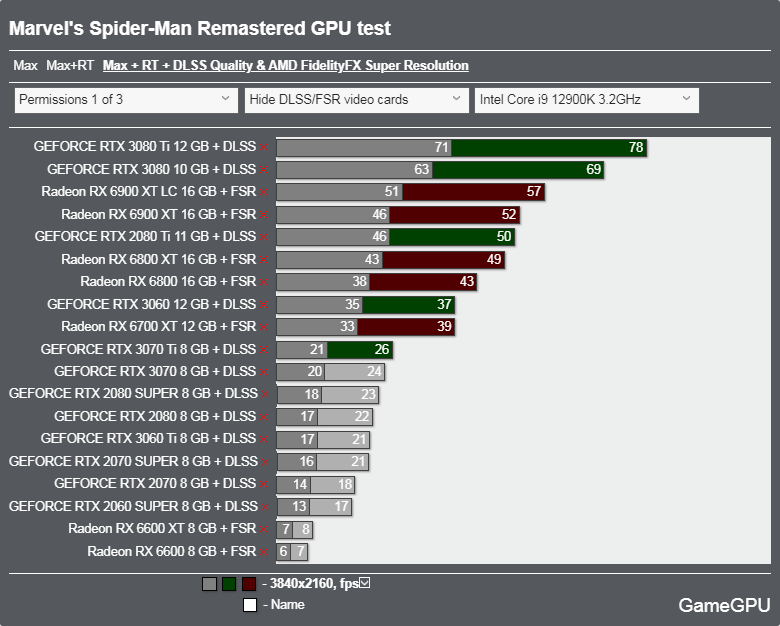Viewport: 780px width, 626px height.
Task: Remove Radeon RX 6600 8 GB + FSR row
Action: [263, 552]
